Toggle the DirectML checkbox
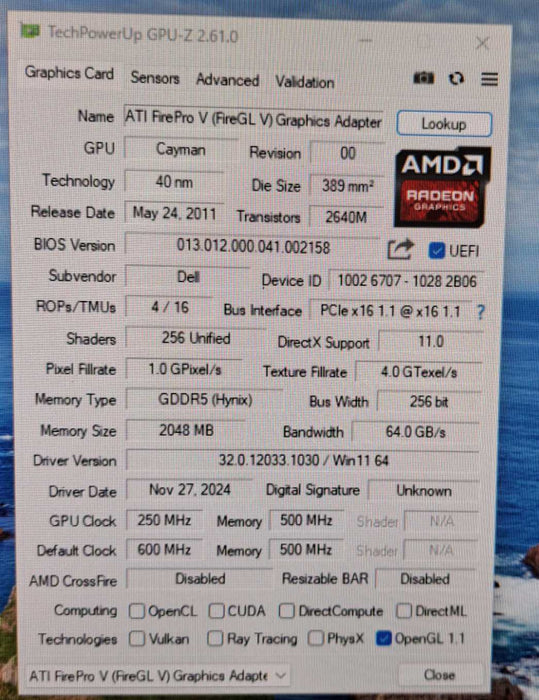 [404, 611]
